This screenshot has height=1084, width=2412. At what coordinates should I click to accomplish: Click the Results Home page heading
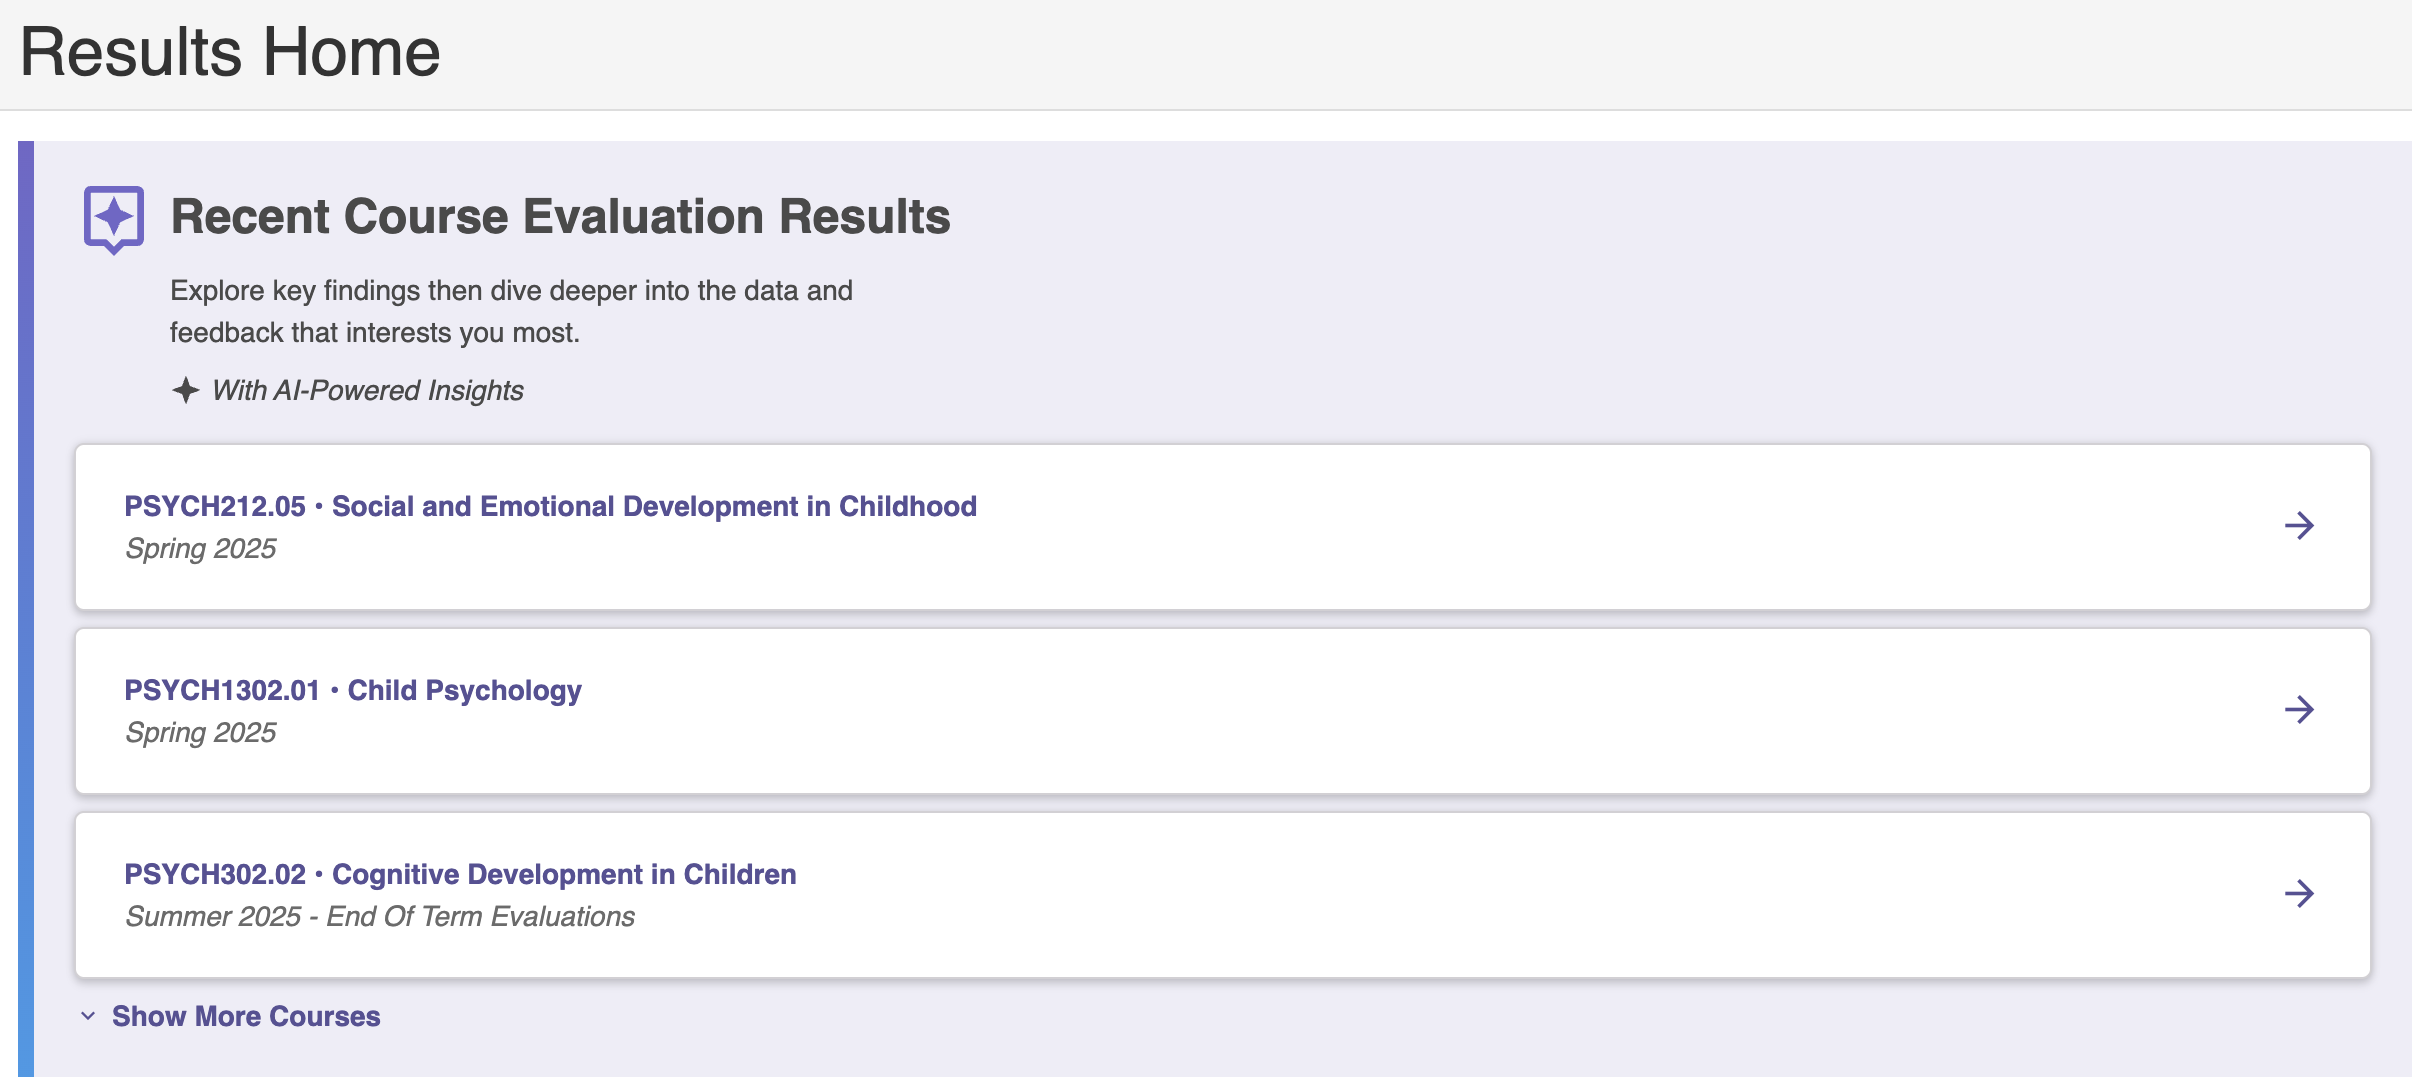pyautogui.click(x=230, y=52)
